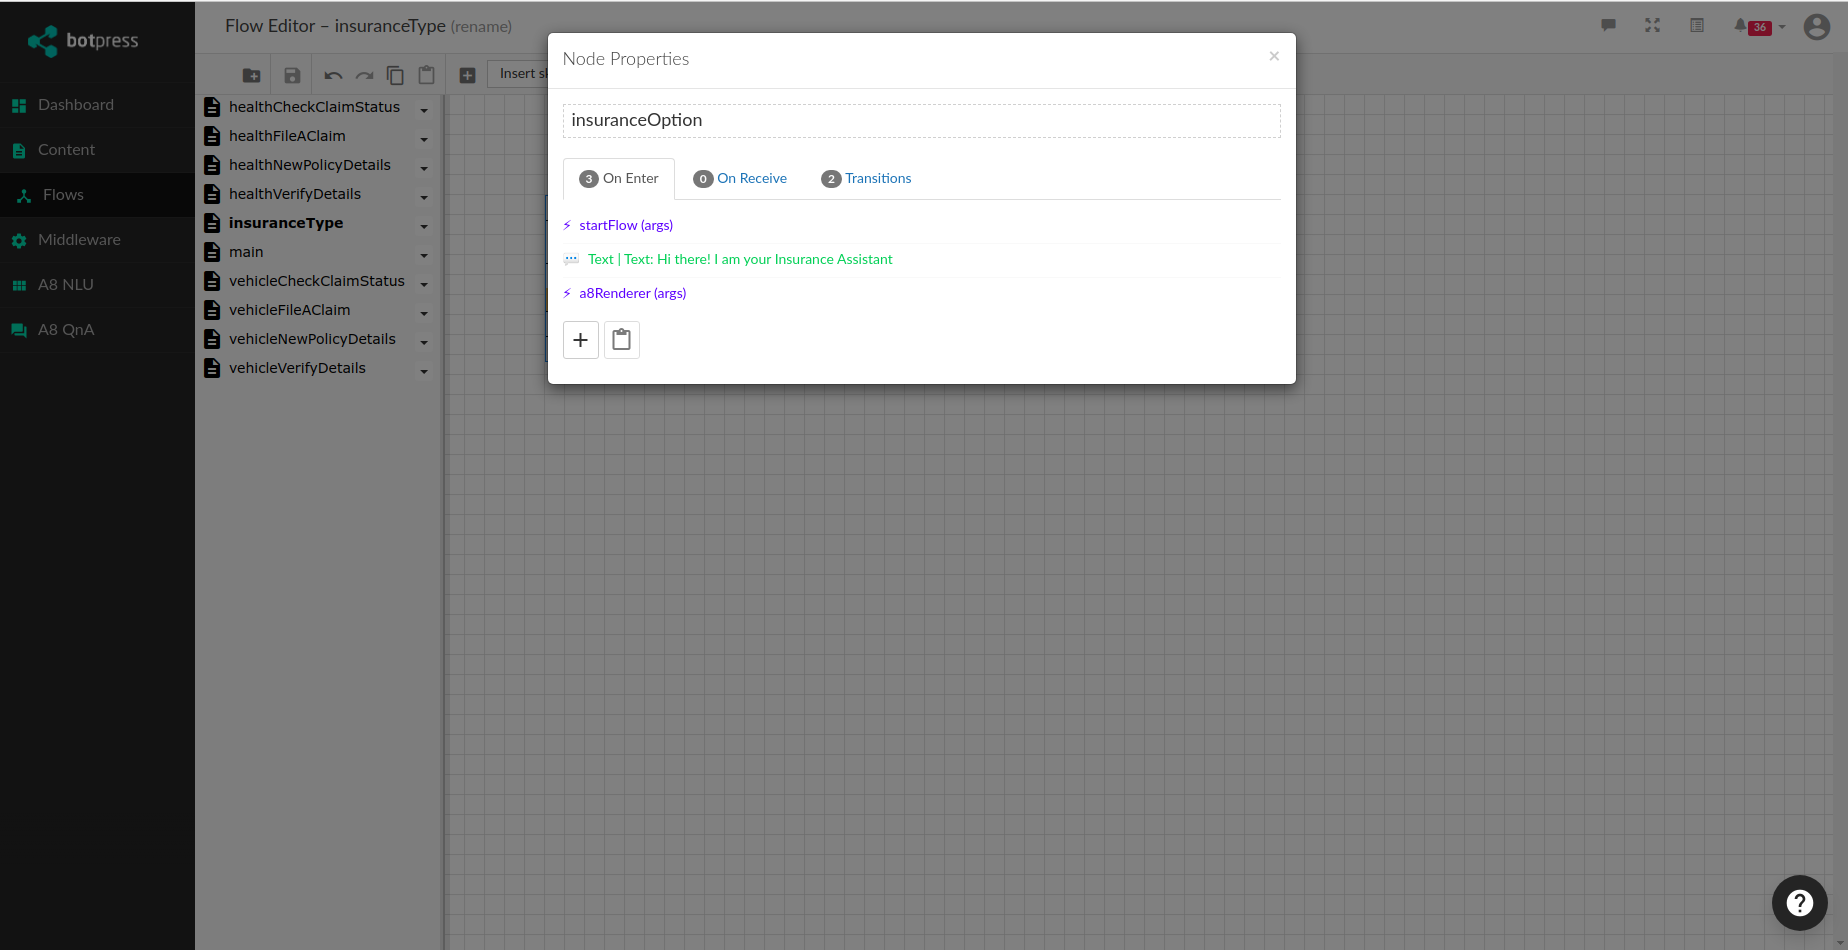Select the On Enter tab

(619, 179)
